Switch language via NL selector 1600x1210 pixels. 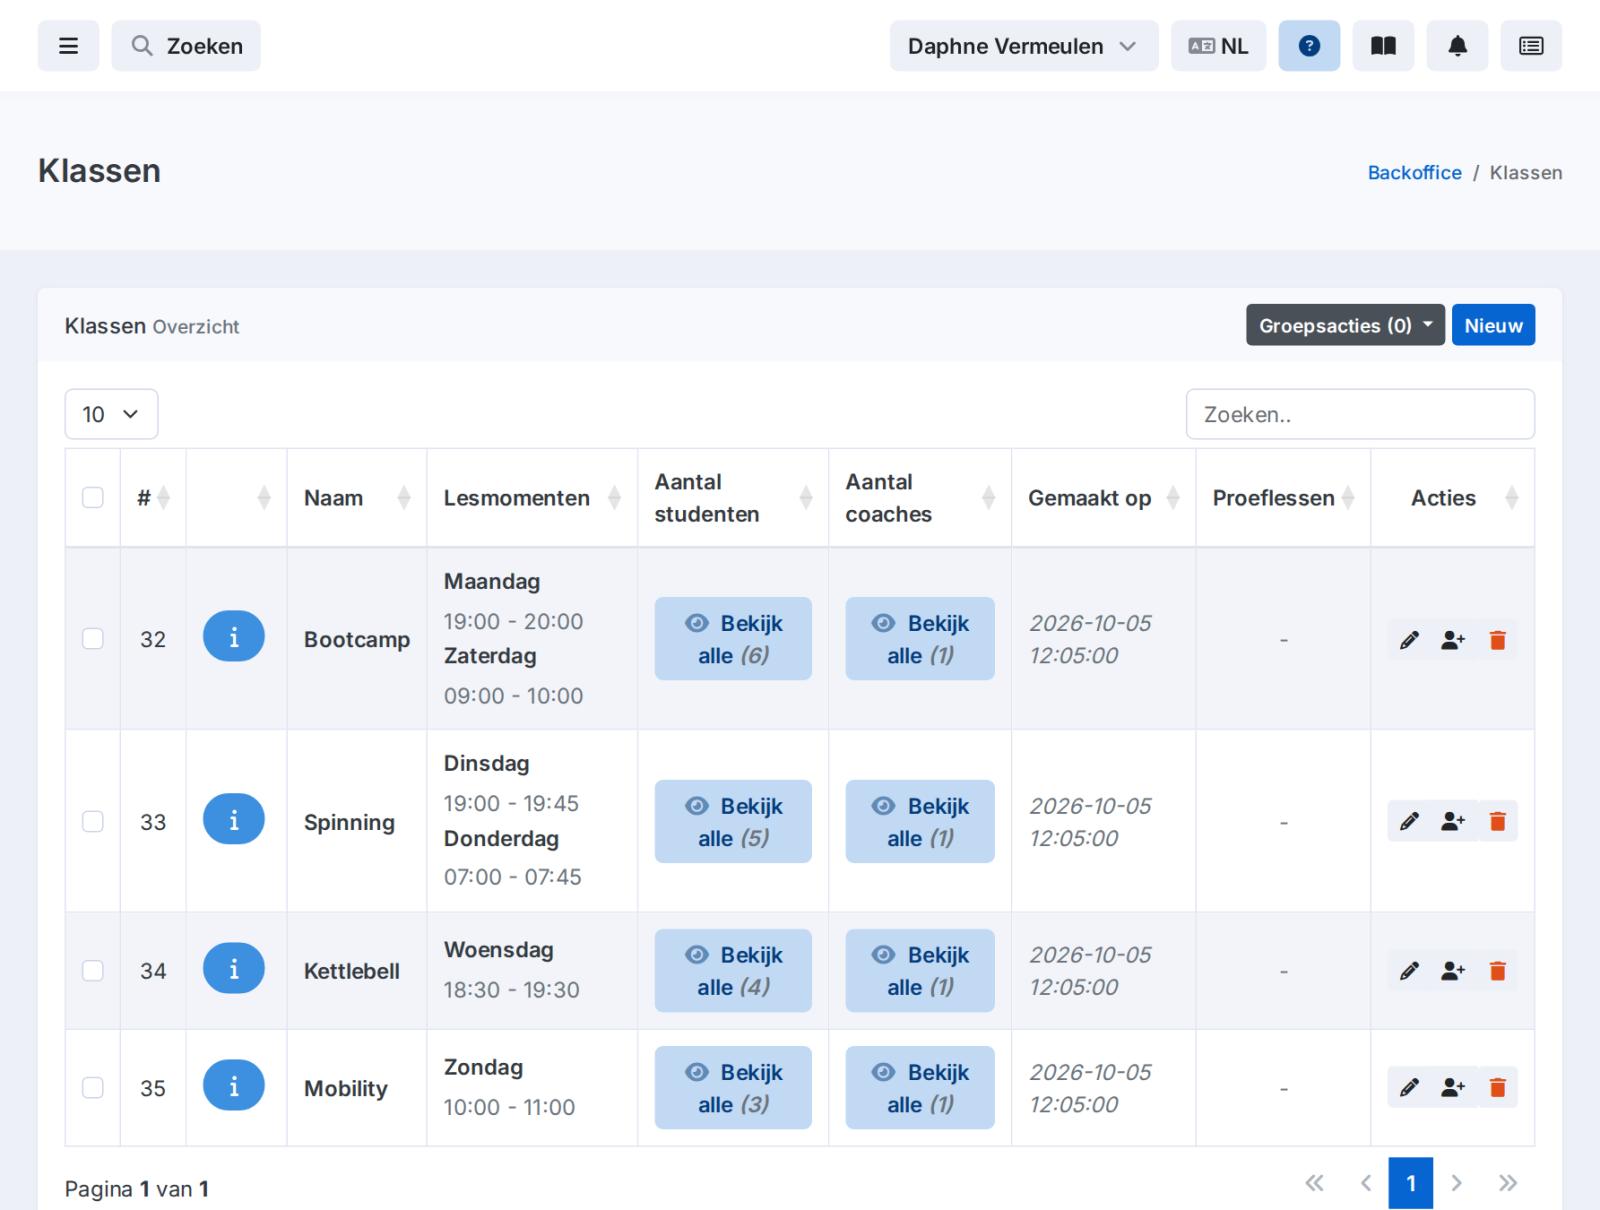click(x=1219, y=46)
